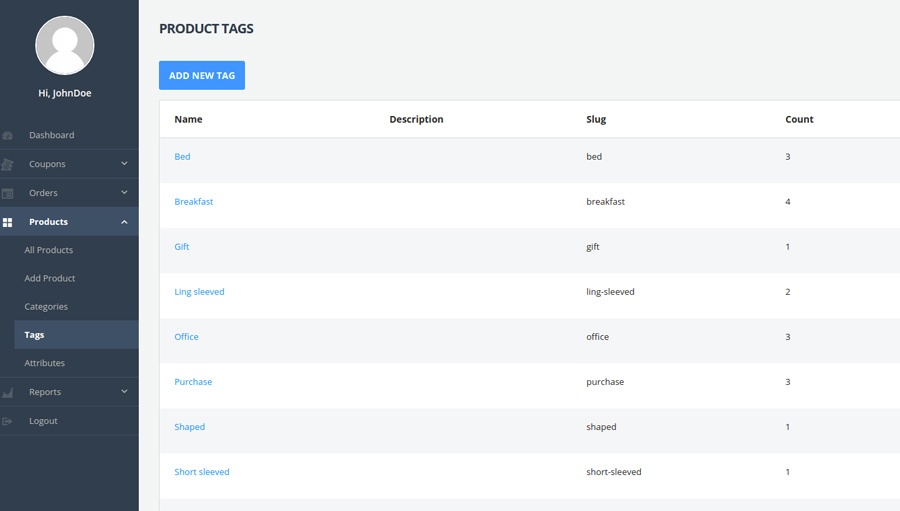Image resolution: width=900 pixels, height=511 pixels.
Task: Expand the Coupons menu chevron
Action: tap(124, 164)
